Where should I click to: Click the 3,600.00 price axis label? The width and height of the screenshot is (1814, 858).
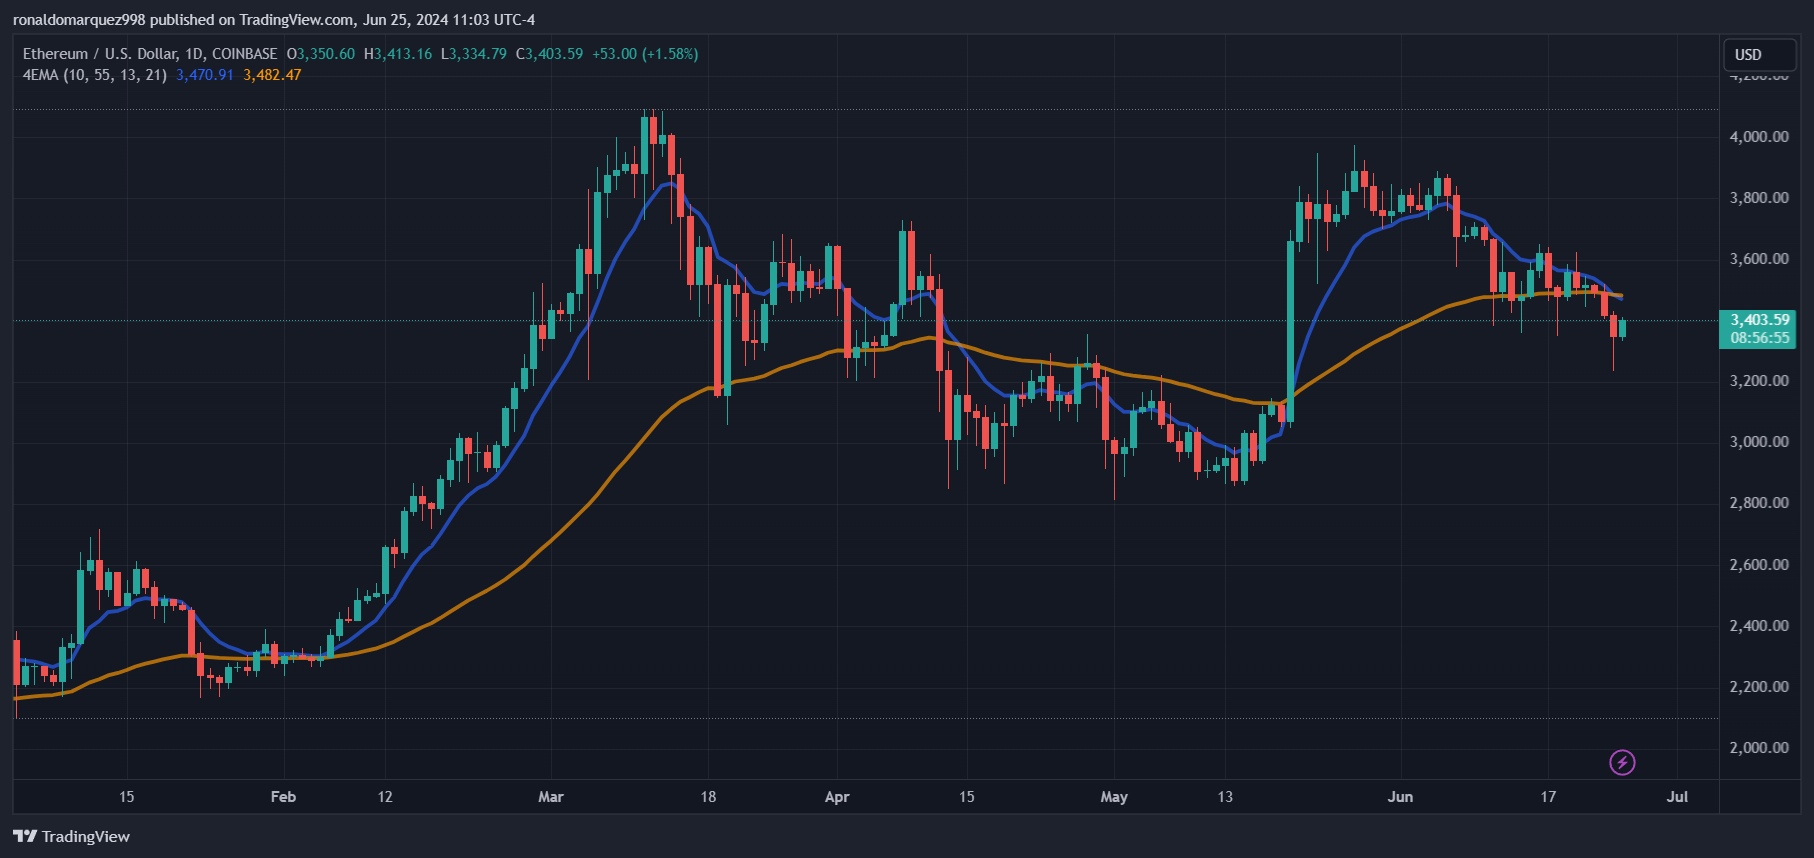click(1759, 259)
